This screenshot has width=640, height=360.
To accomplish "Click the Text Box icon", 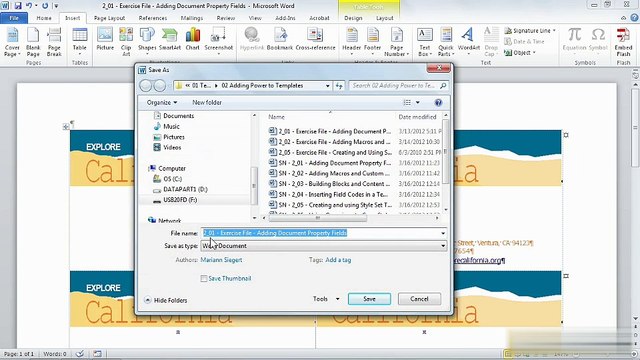I will 424,42.
